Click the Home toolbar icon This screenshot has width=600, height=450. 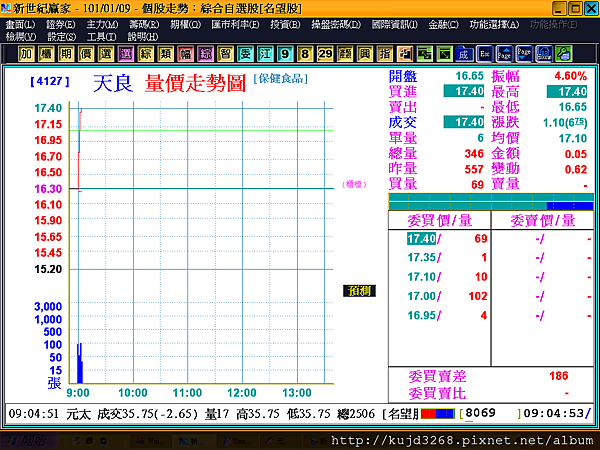click(x=544, y=54)
